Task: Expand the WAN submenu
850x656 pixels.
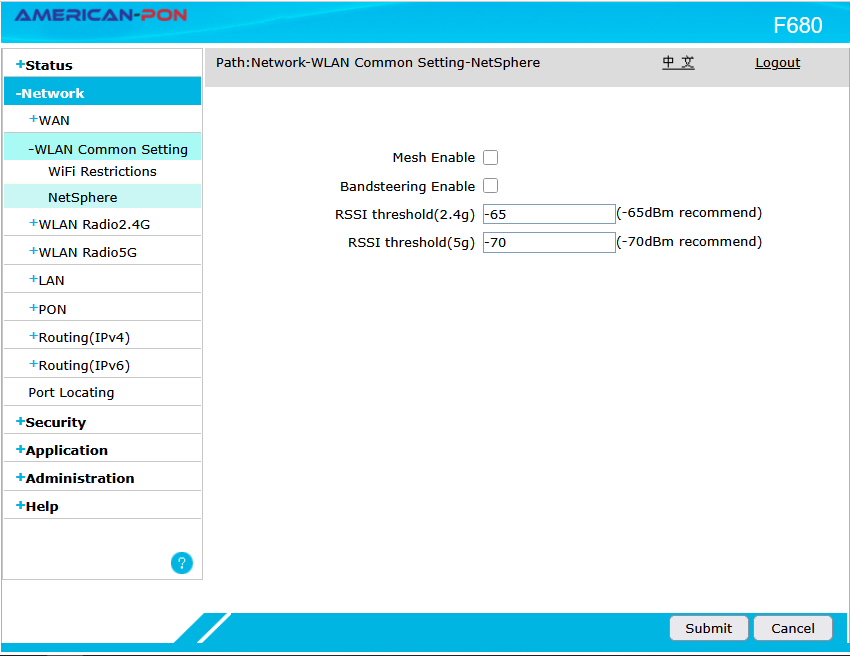Action: [53, 120]
